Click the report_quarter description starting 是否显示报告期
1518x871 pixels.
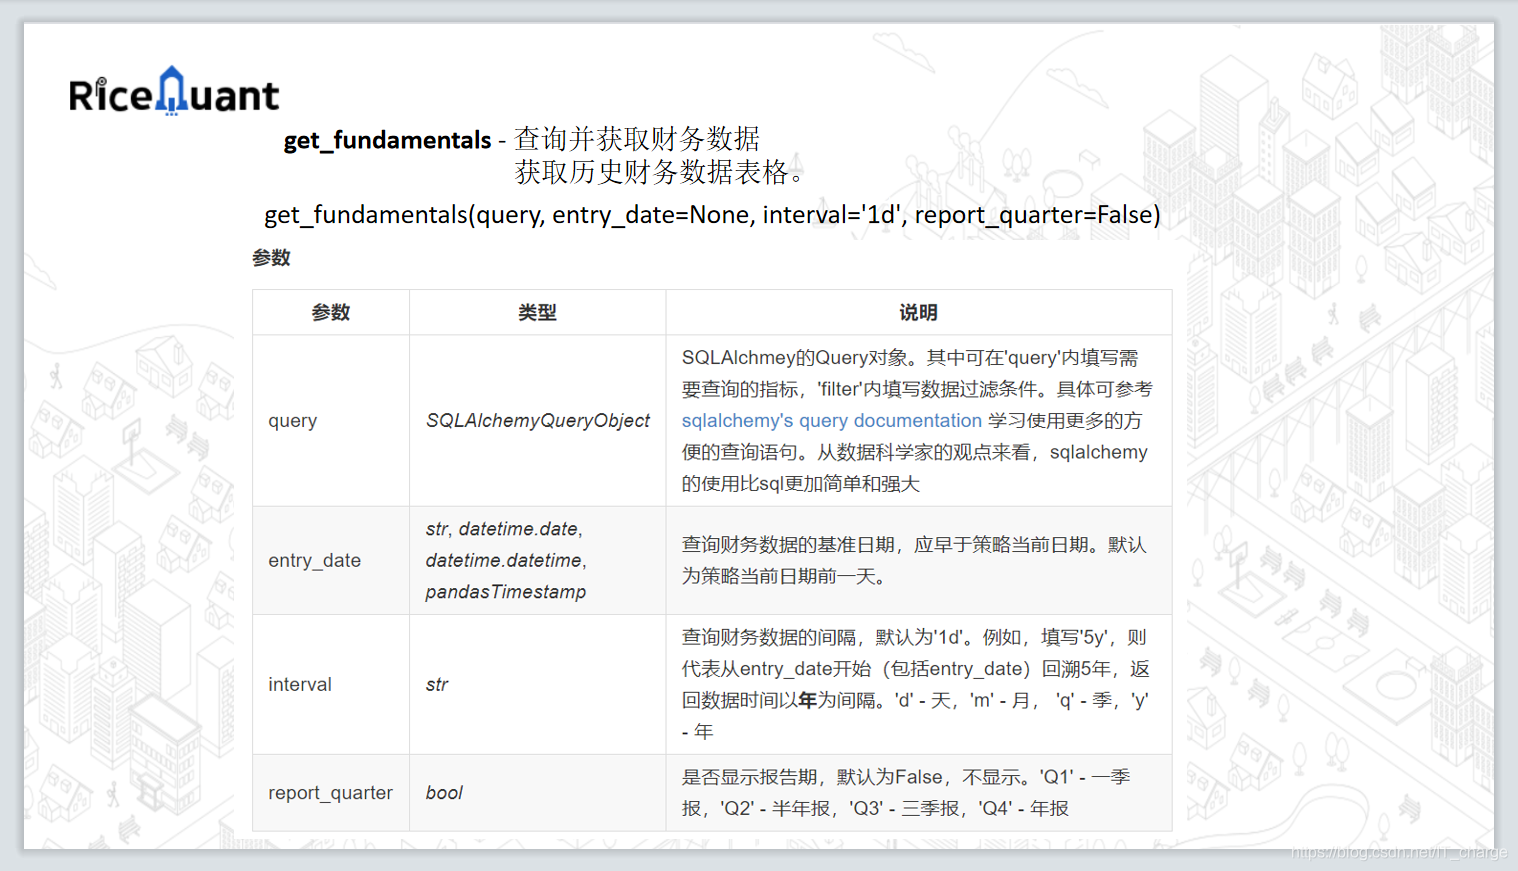906,793
